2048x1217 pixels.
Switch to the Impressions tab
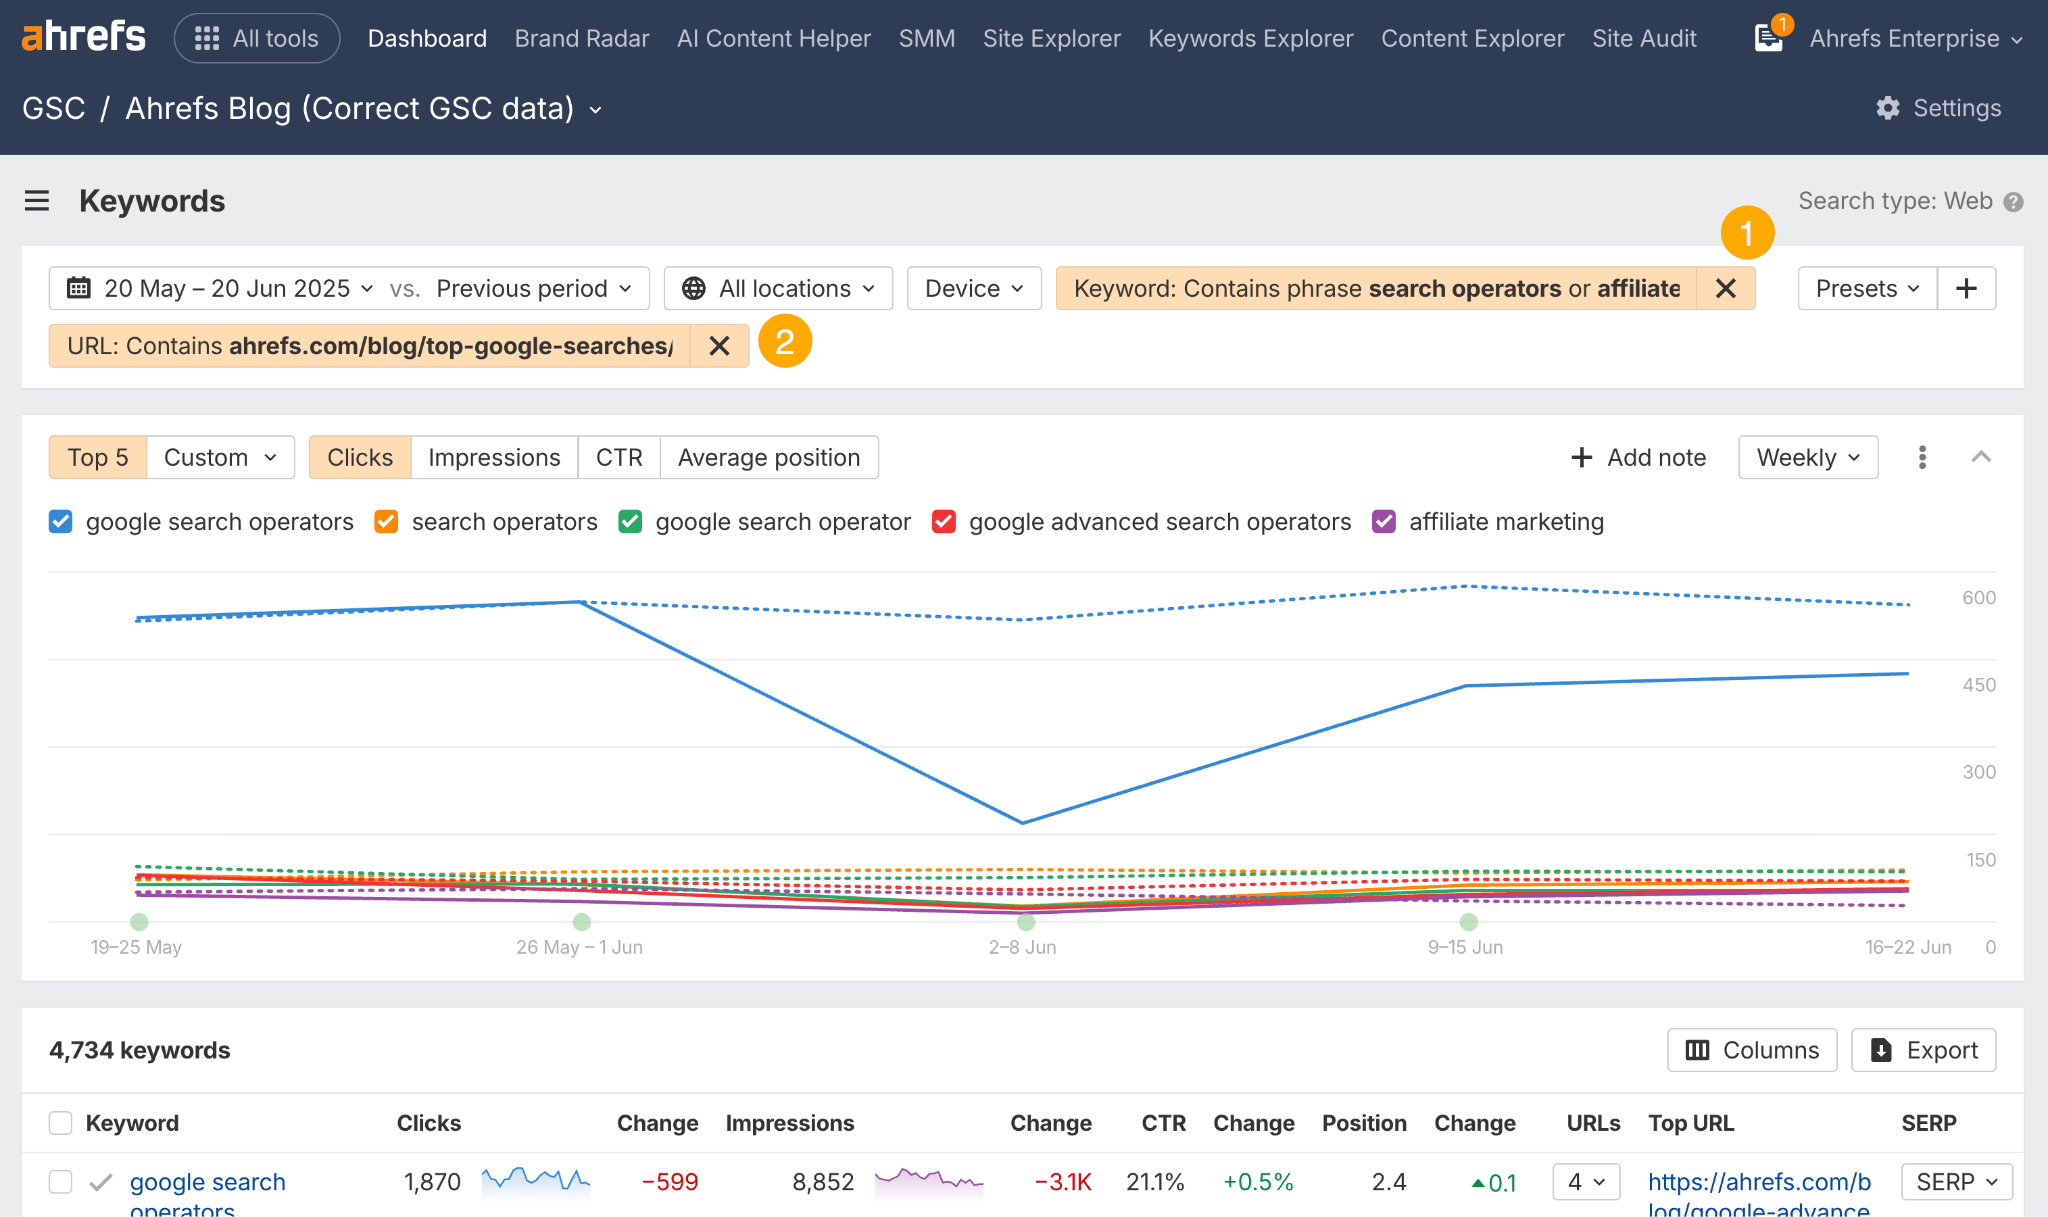pyautogui.click(x=494, y=457)
